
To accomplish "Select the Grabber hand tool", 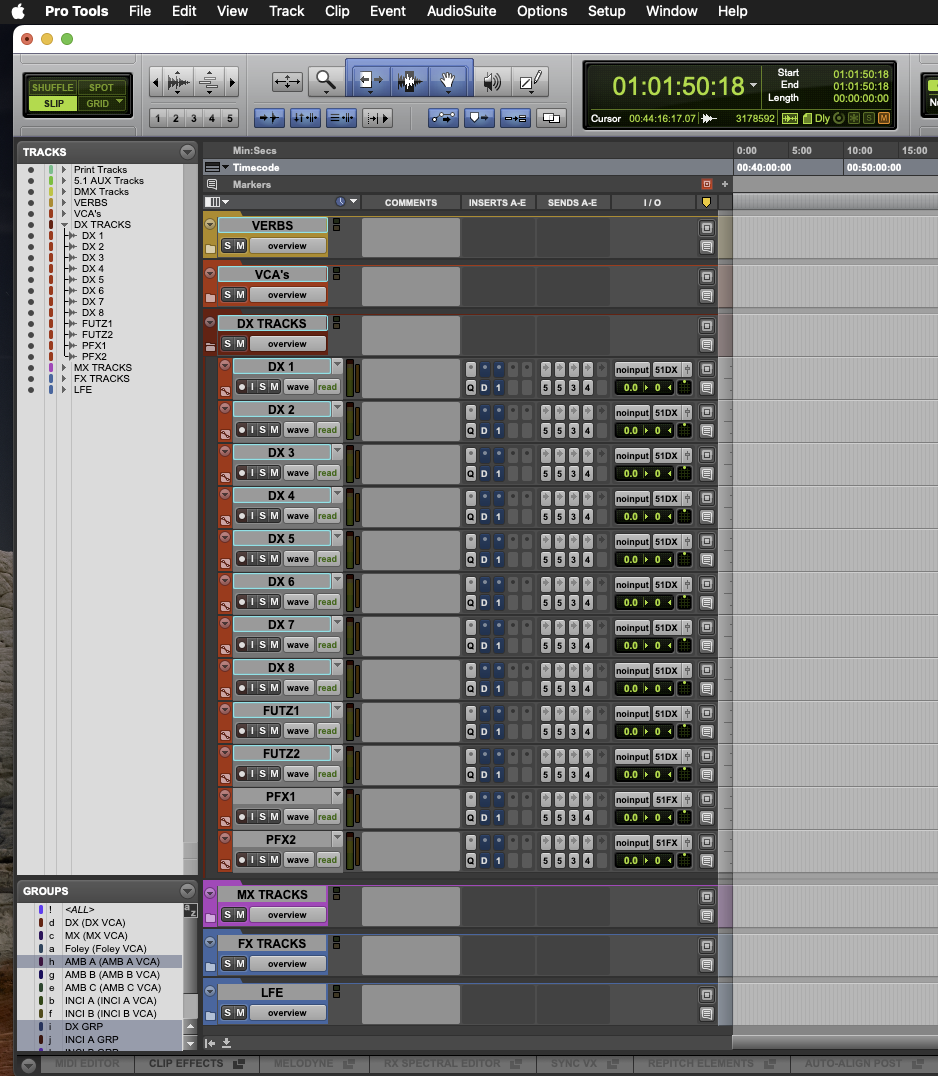I will click(447, 82).
